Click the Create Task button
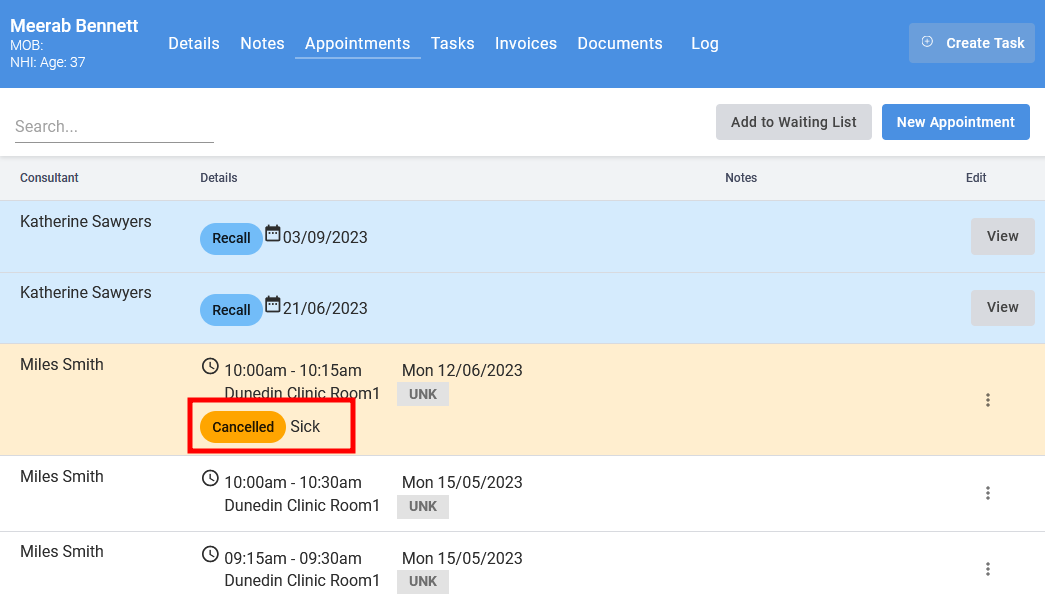Viewport: 1045px width, 605px height. point(971,43)
